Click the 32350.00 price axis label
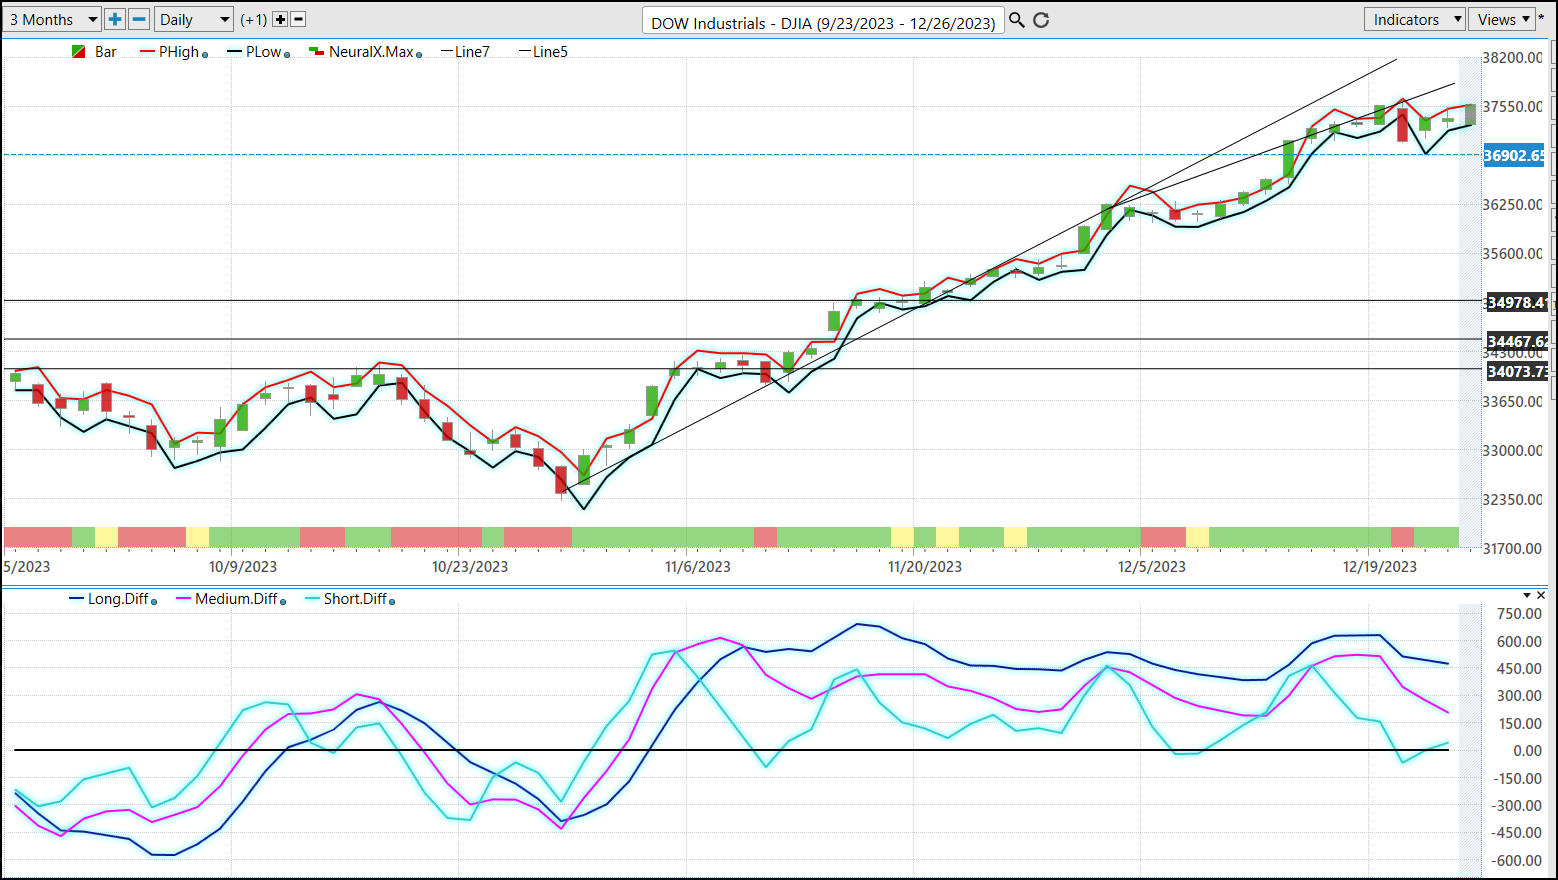Screen dimensions: 1558x880 coord(1513,500)
